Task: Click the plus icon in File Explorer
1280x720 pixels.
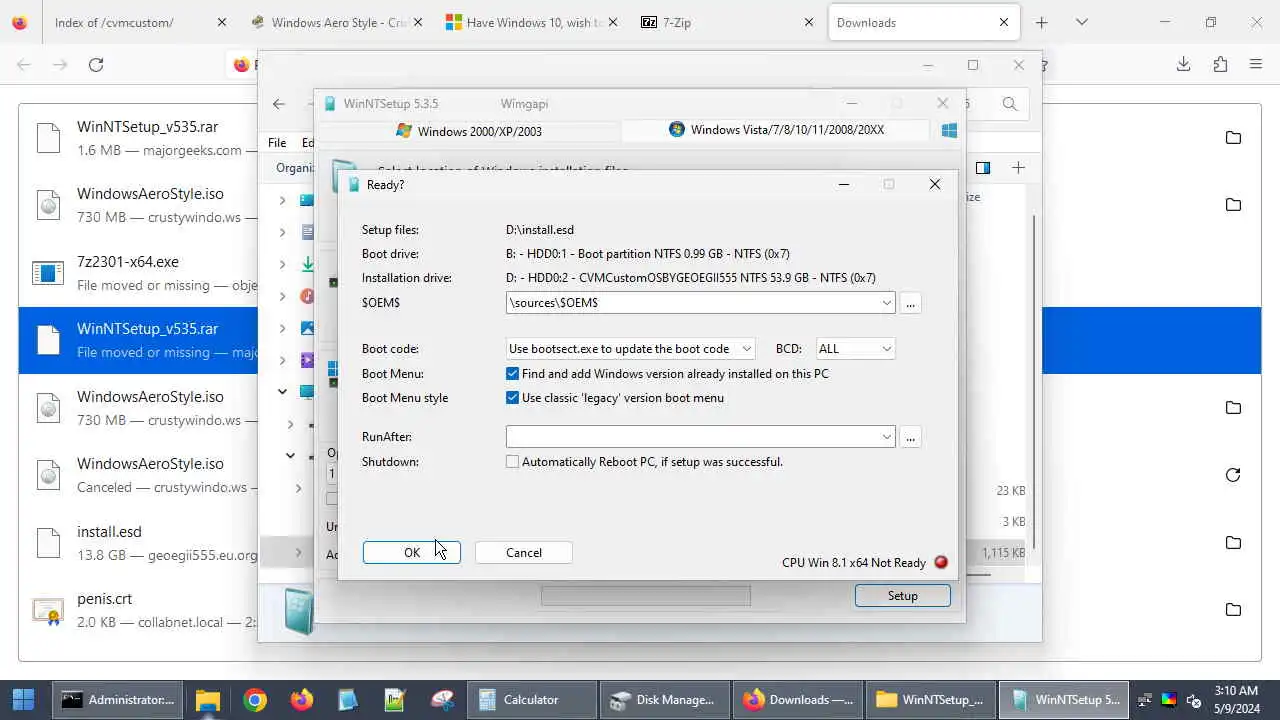Action: [1018, 168]
